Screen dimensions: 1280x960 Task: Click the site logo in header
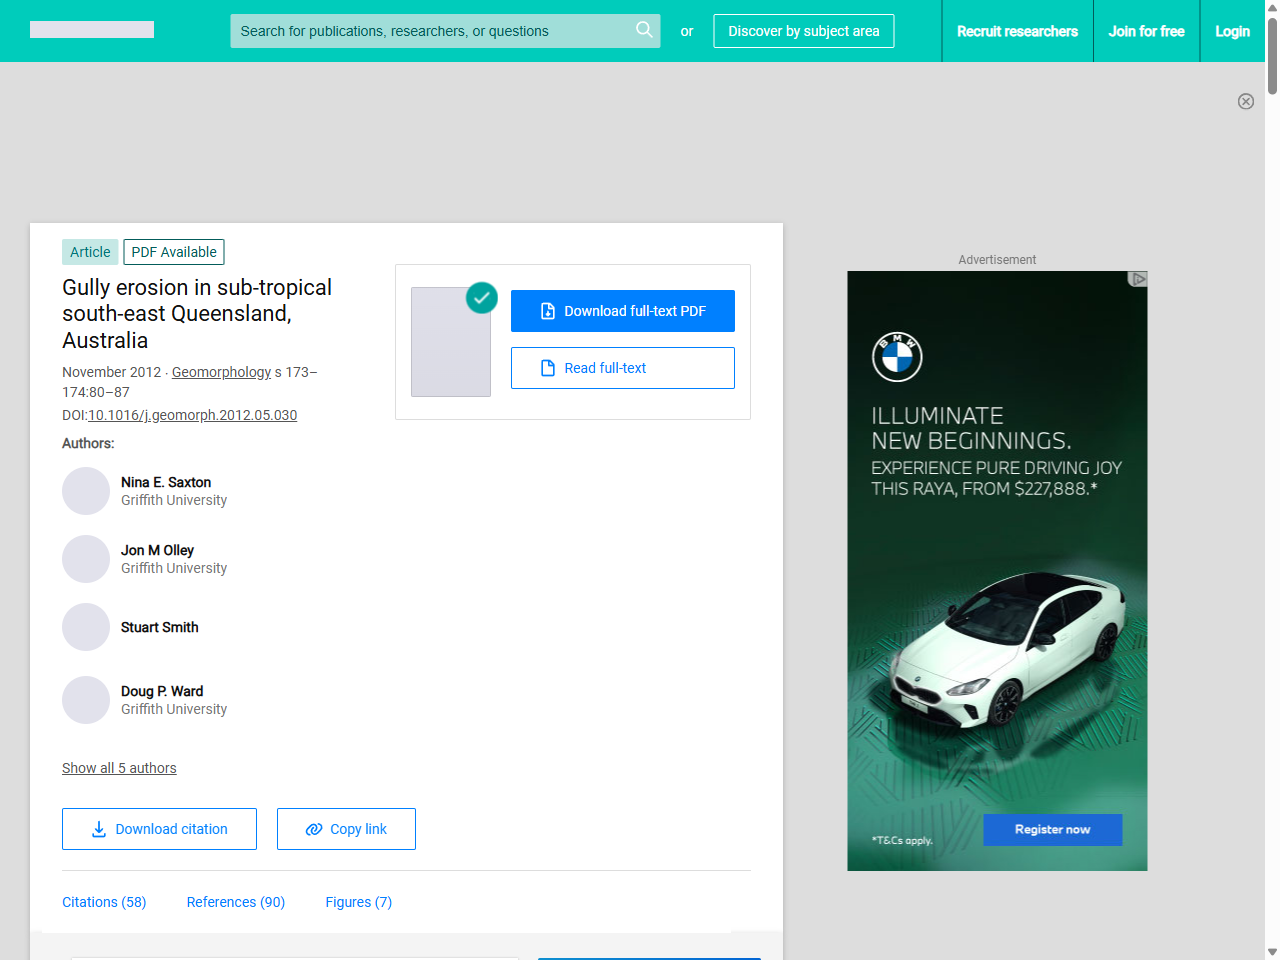pyautogui.click(x=92, y=30)
